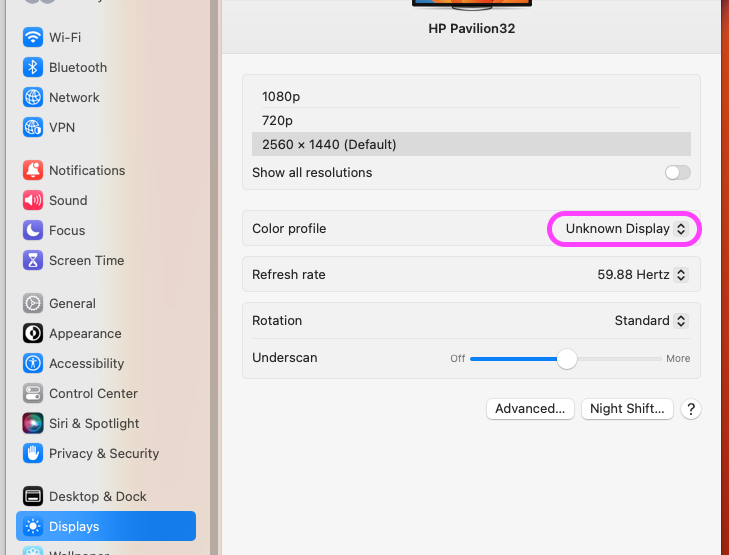Click the HP Pavilion32 monitor thumbnail
The image size is (729, 555).
point(471,4)
